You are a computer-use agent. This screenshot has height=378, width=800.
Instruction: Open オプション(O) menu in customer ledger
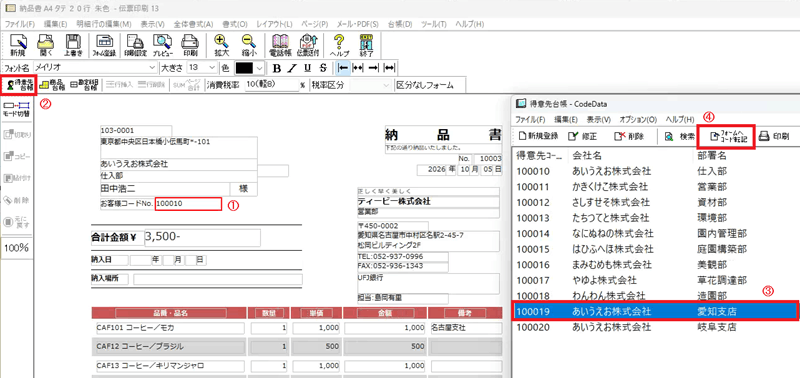click(638, 119)
